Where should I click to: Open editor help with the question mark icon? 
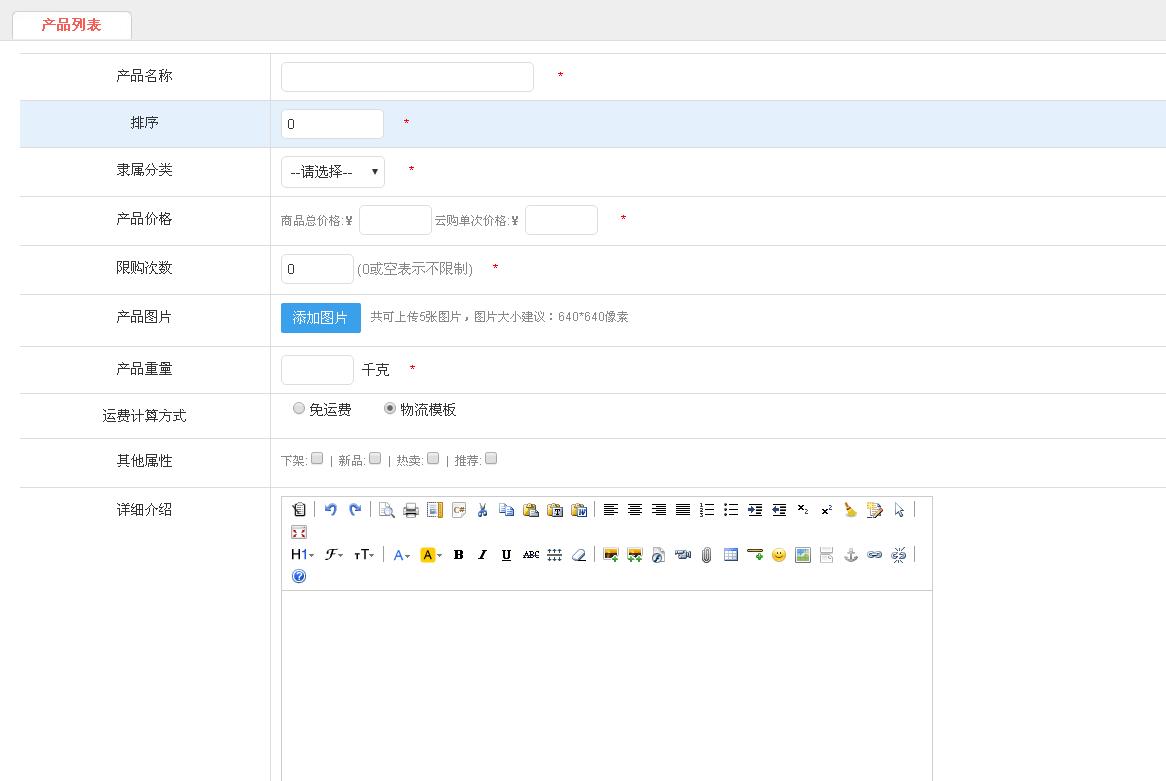coord(298,576)
